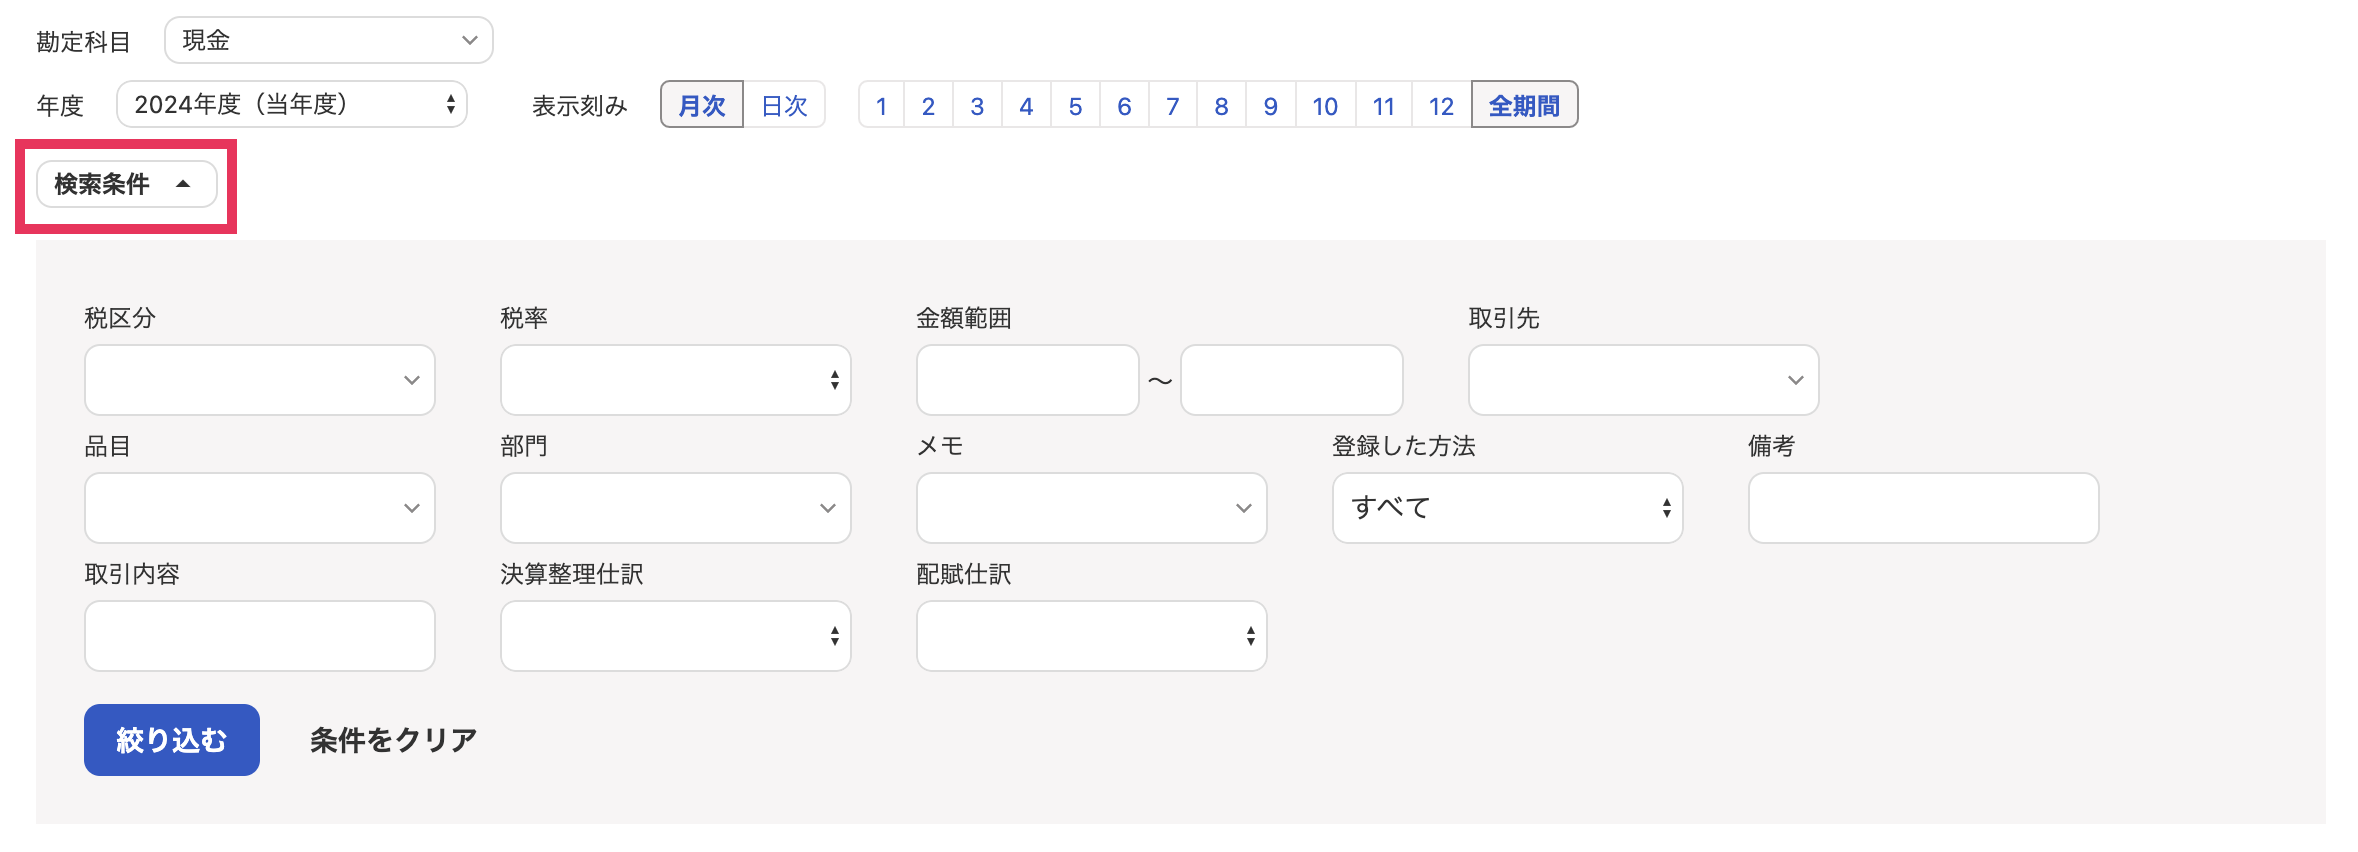Open the 決算整理仕訳 select box

click(x=676, y=636)
